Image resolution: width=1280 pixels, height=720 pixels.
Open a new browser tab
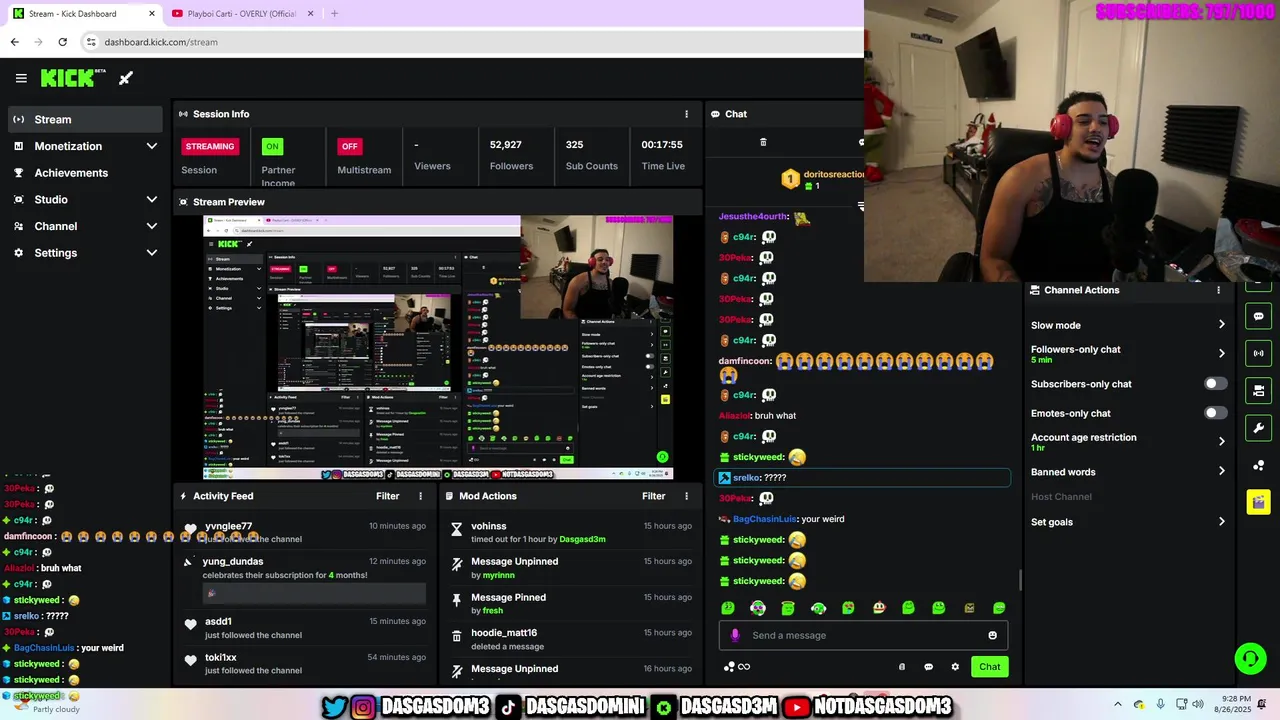334,14
